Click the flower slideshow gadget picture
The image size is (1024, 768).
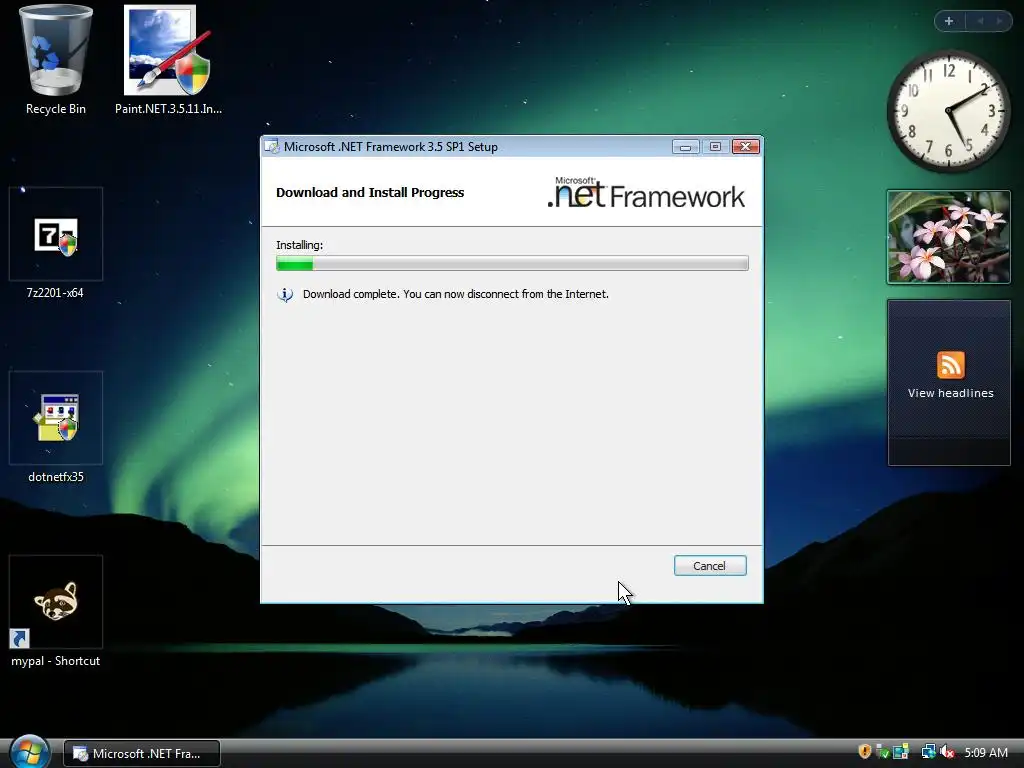pyautogui.click(x=948, y=237)
